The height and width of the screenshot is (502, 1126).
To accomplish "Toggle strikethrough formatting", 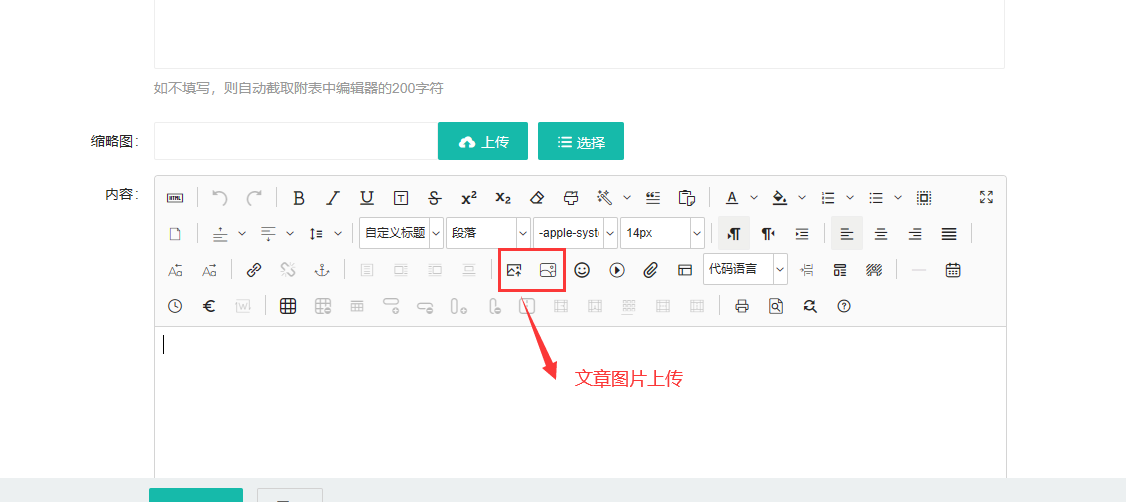I will [434, 197].
